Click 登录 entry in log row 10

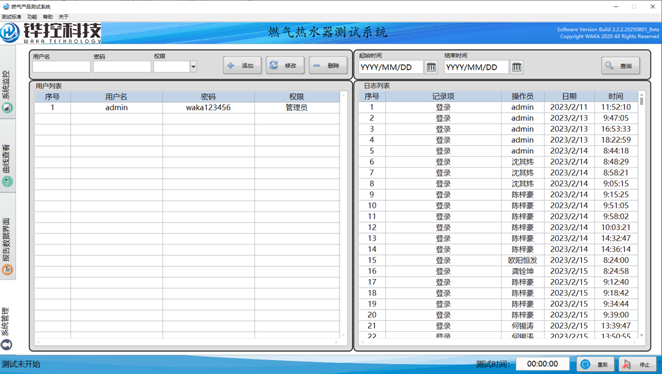pyautogui.click(x=443, y=206)
